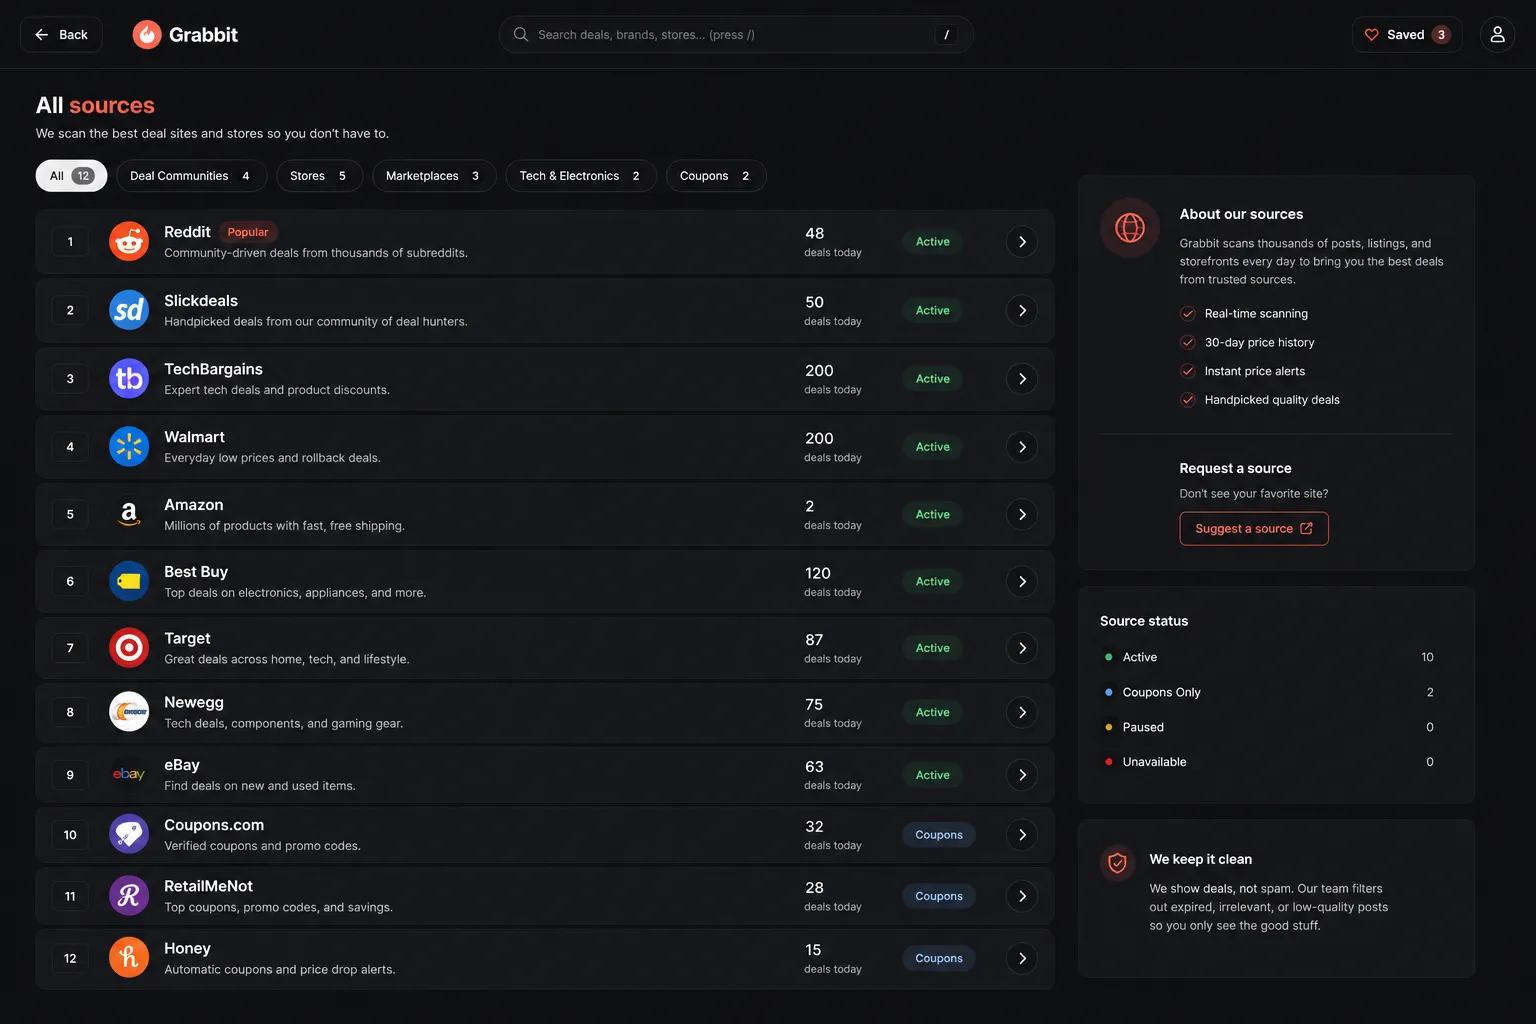This screenshot has height=1024, width=1536.
Task: Click the Newegg logo icon
Action: tap(129, 712)
